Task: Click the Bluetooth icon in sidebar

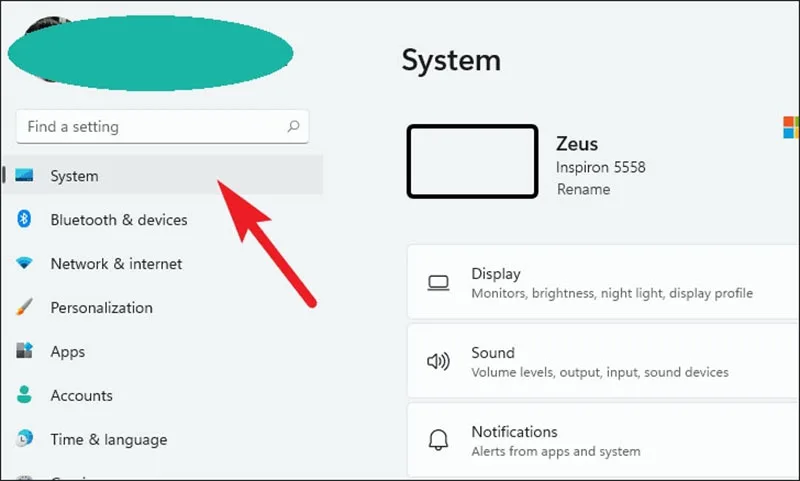Action: (24, 219)
